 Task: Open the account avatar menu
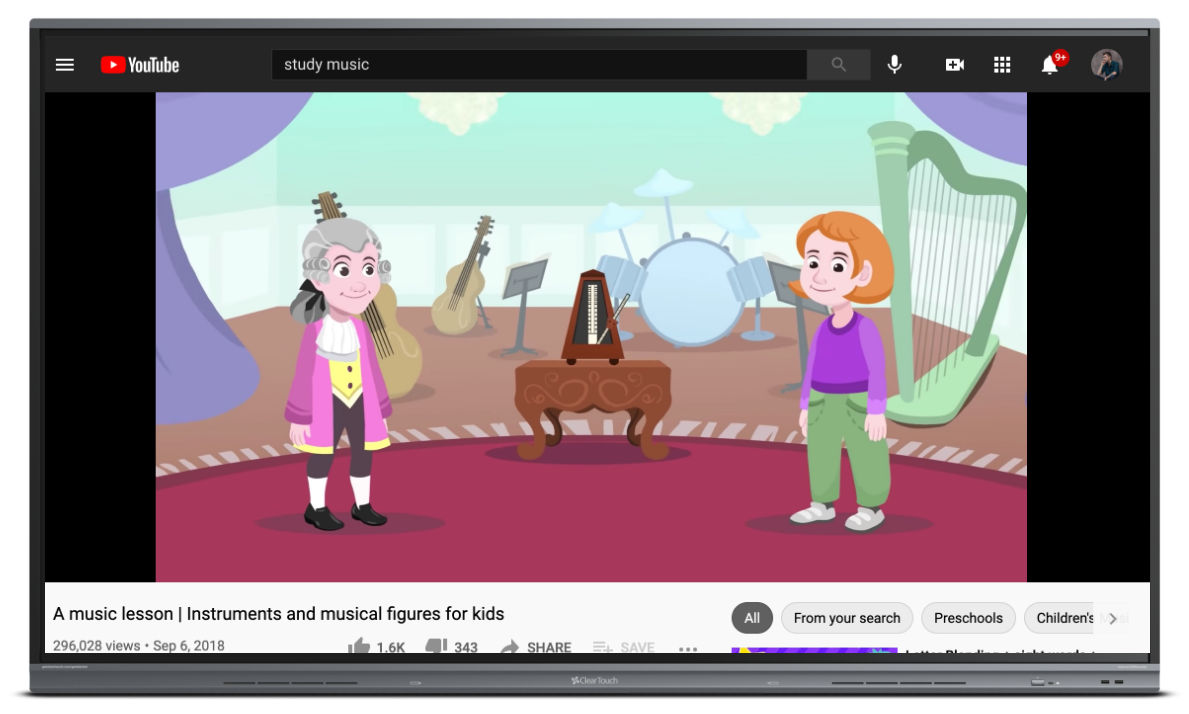(1106, 65)
